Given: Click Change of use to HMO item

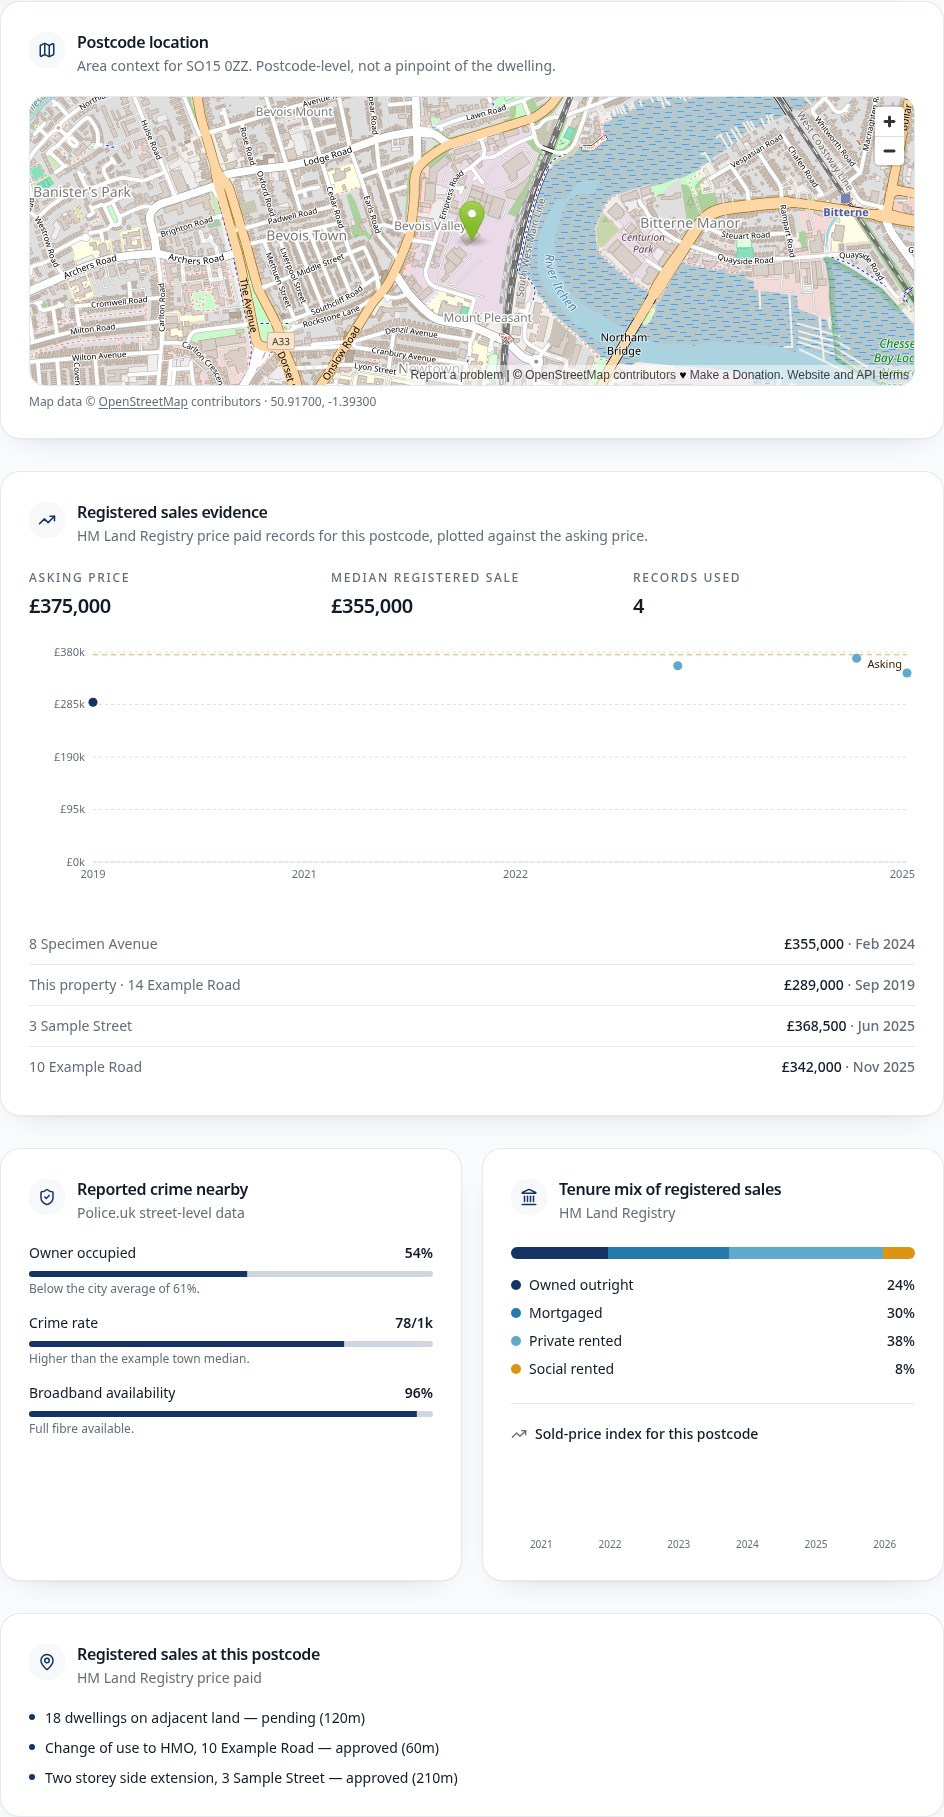Looking at the screenshot, I should [242, 1748].
